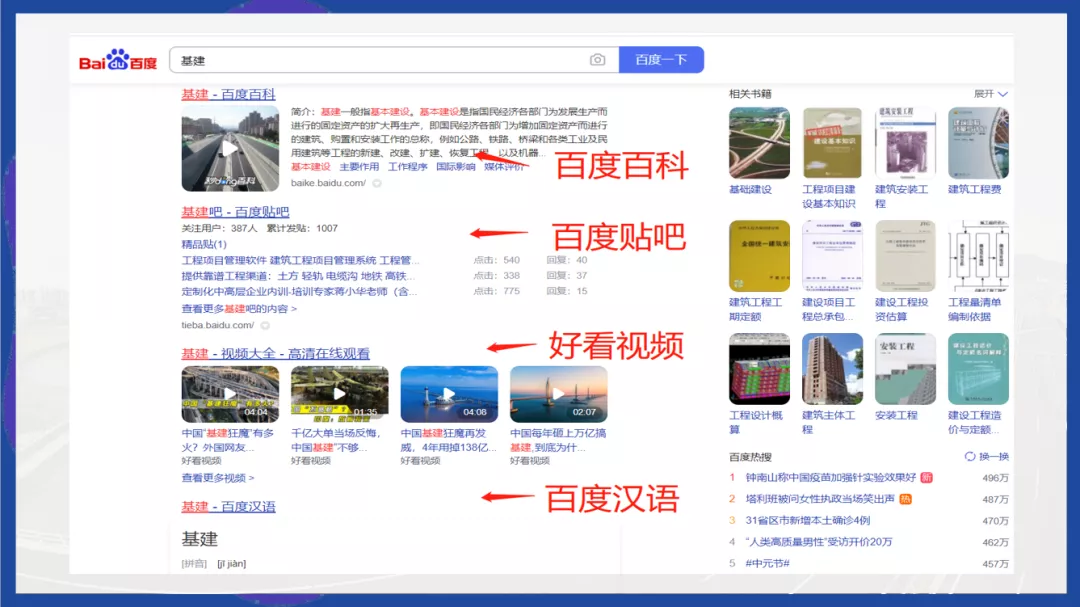Open the 主要作用 sublink
1080x607 pixels.
pyautogui.click(x=359, y=167)
